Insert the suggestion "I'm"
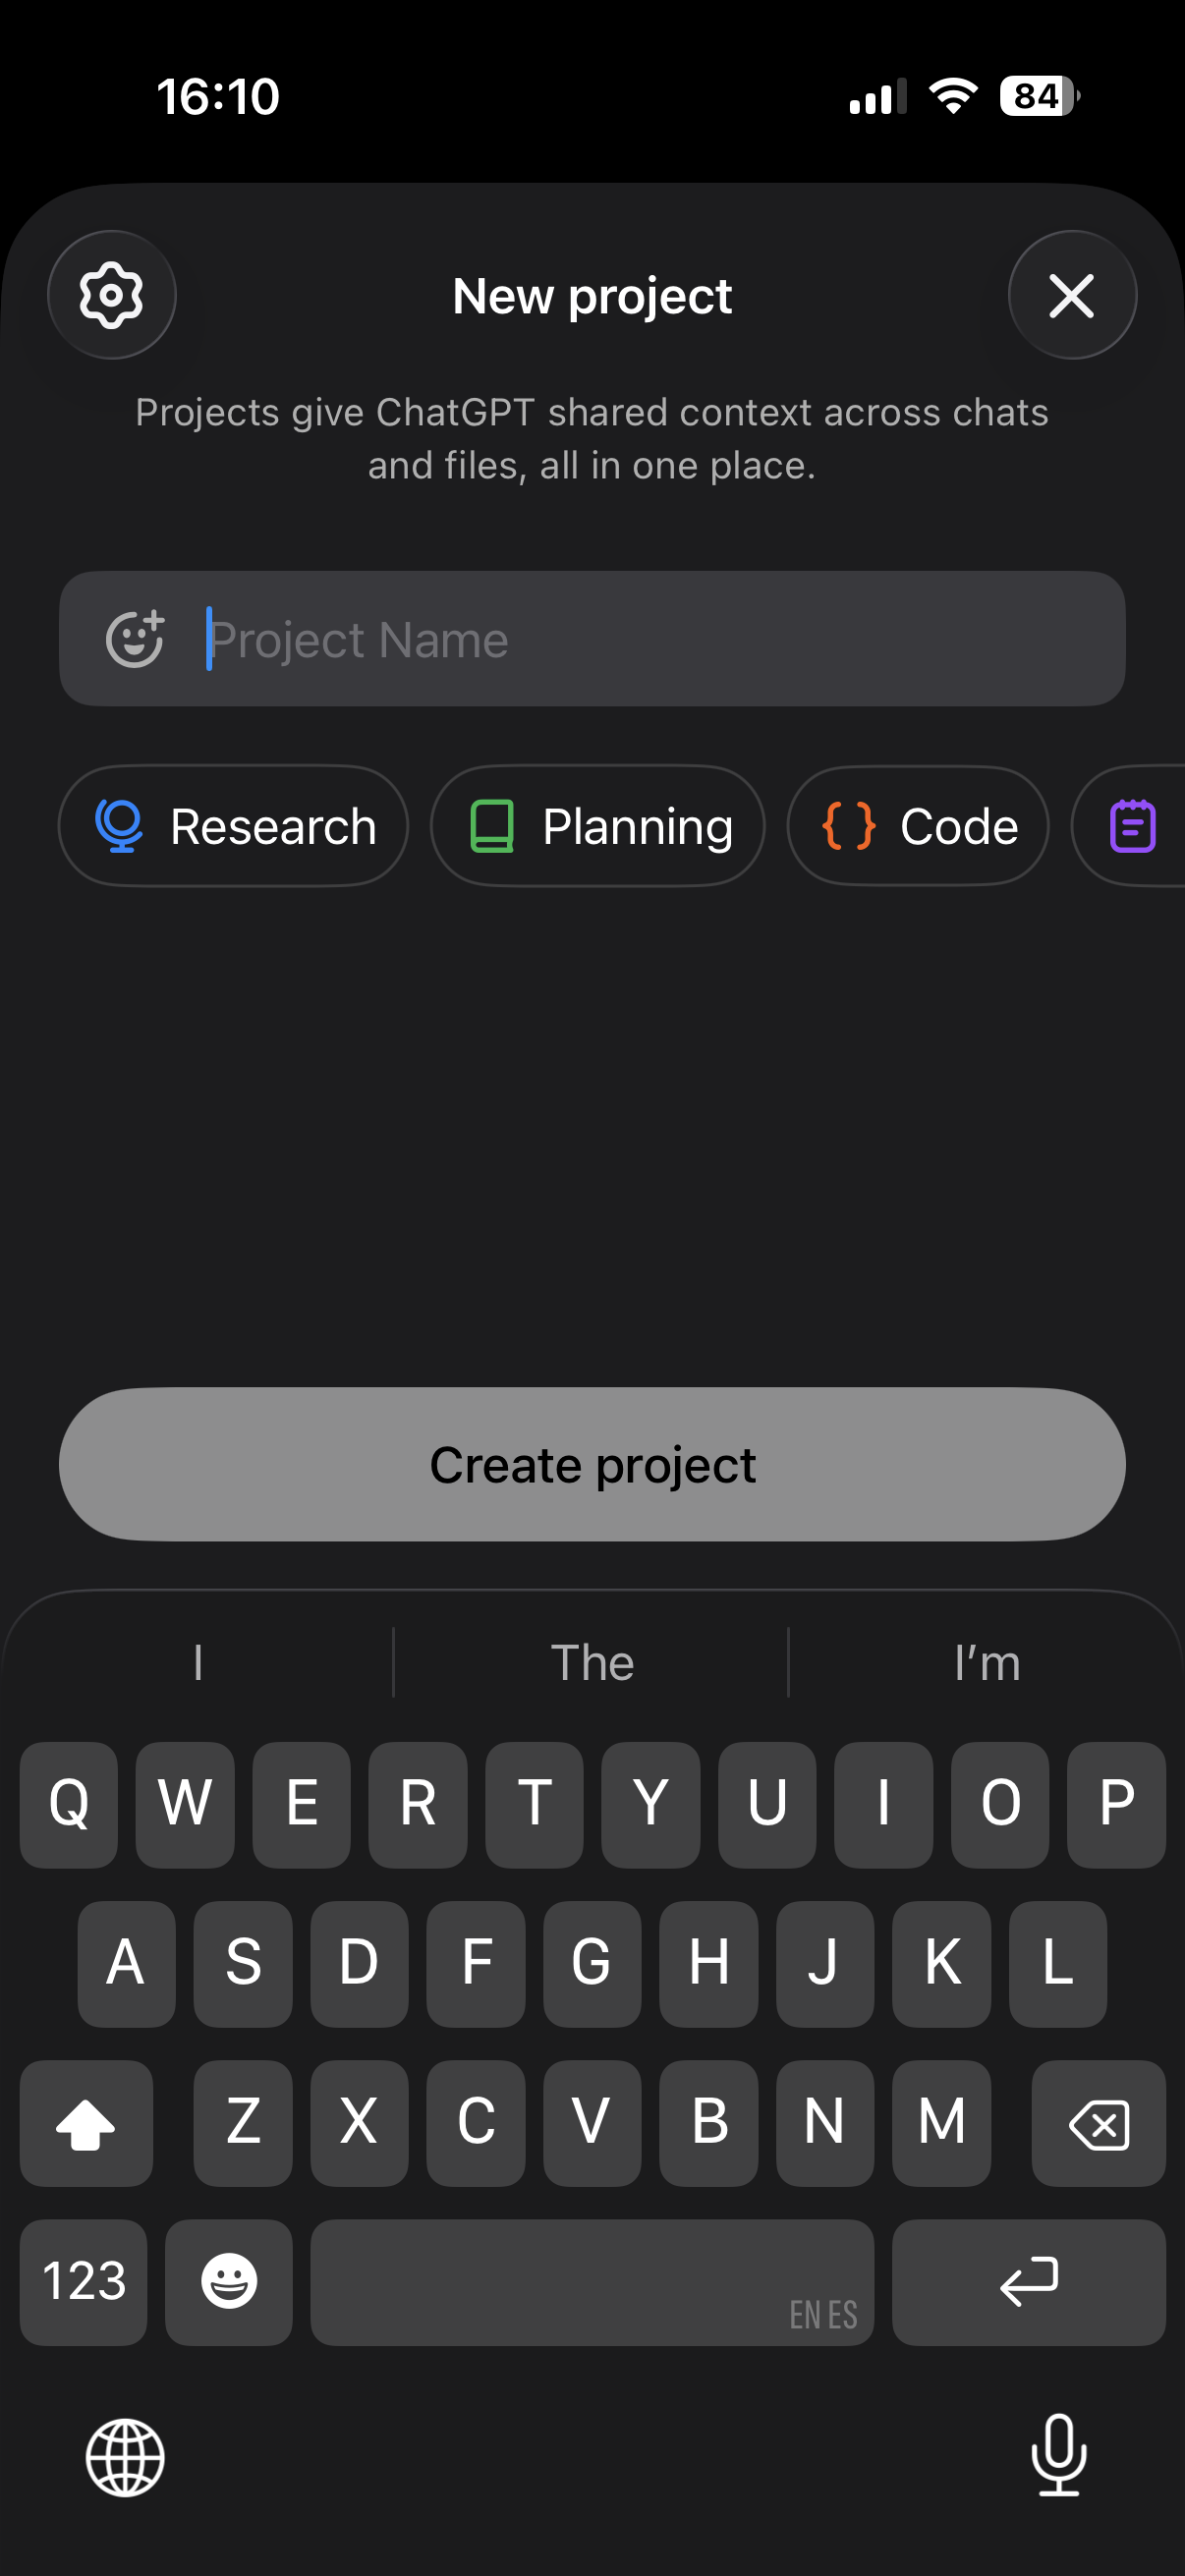The image size is (1185, 2576). coord(986,1663)
